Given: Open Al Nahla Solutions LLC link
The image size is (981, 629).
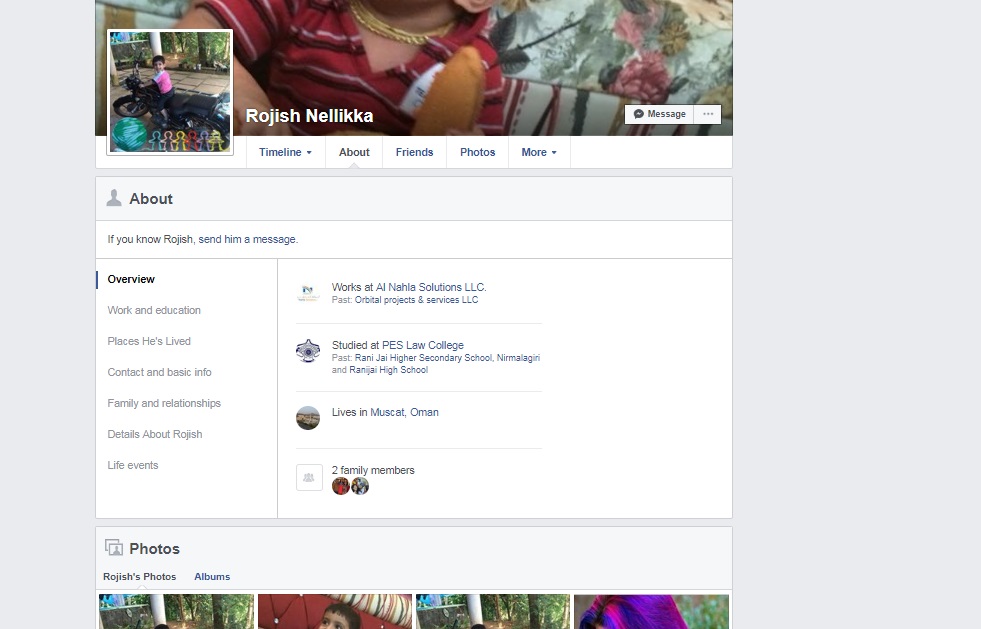Looking at the screenshot, I should tap(430, 287).
